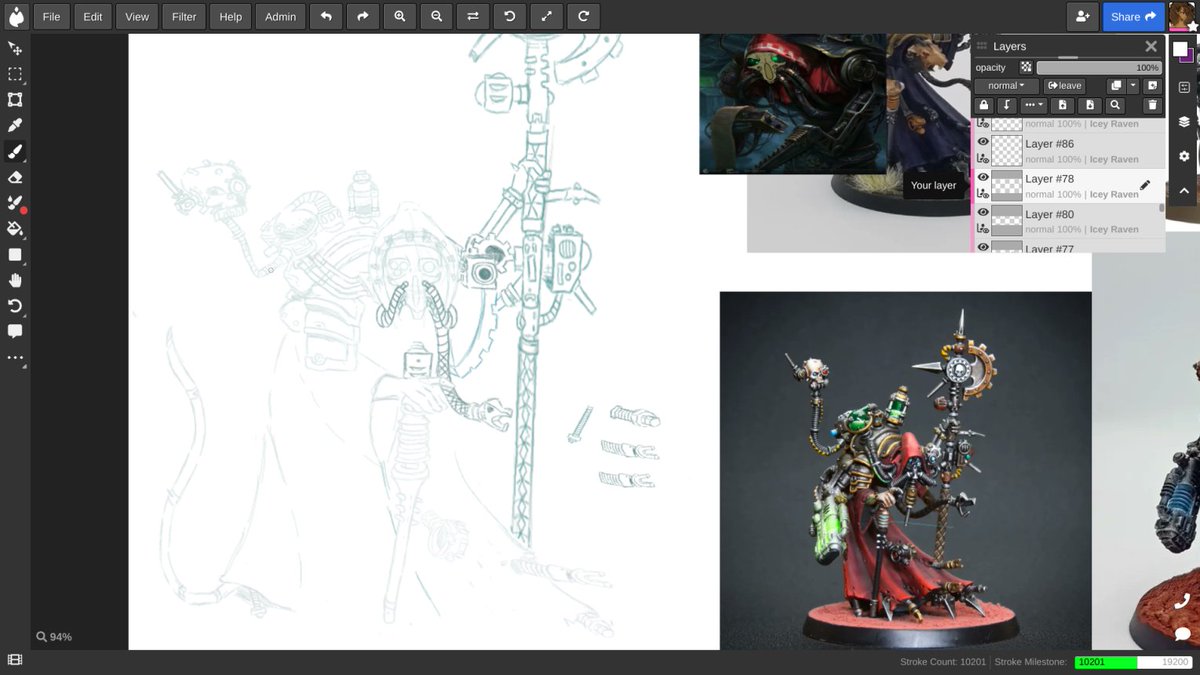Open the Filter menu
This screenshot has width=1200, height=675.
click(184, 16)
